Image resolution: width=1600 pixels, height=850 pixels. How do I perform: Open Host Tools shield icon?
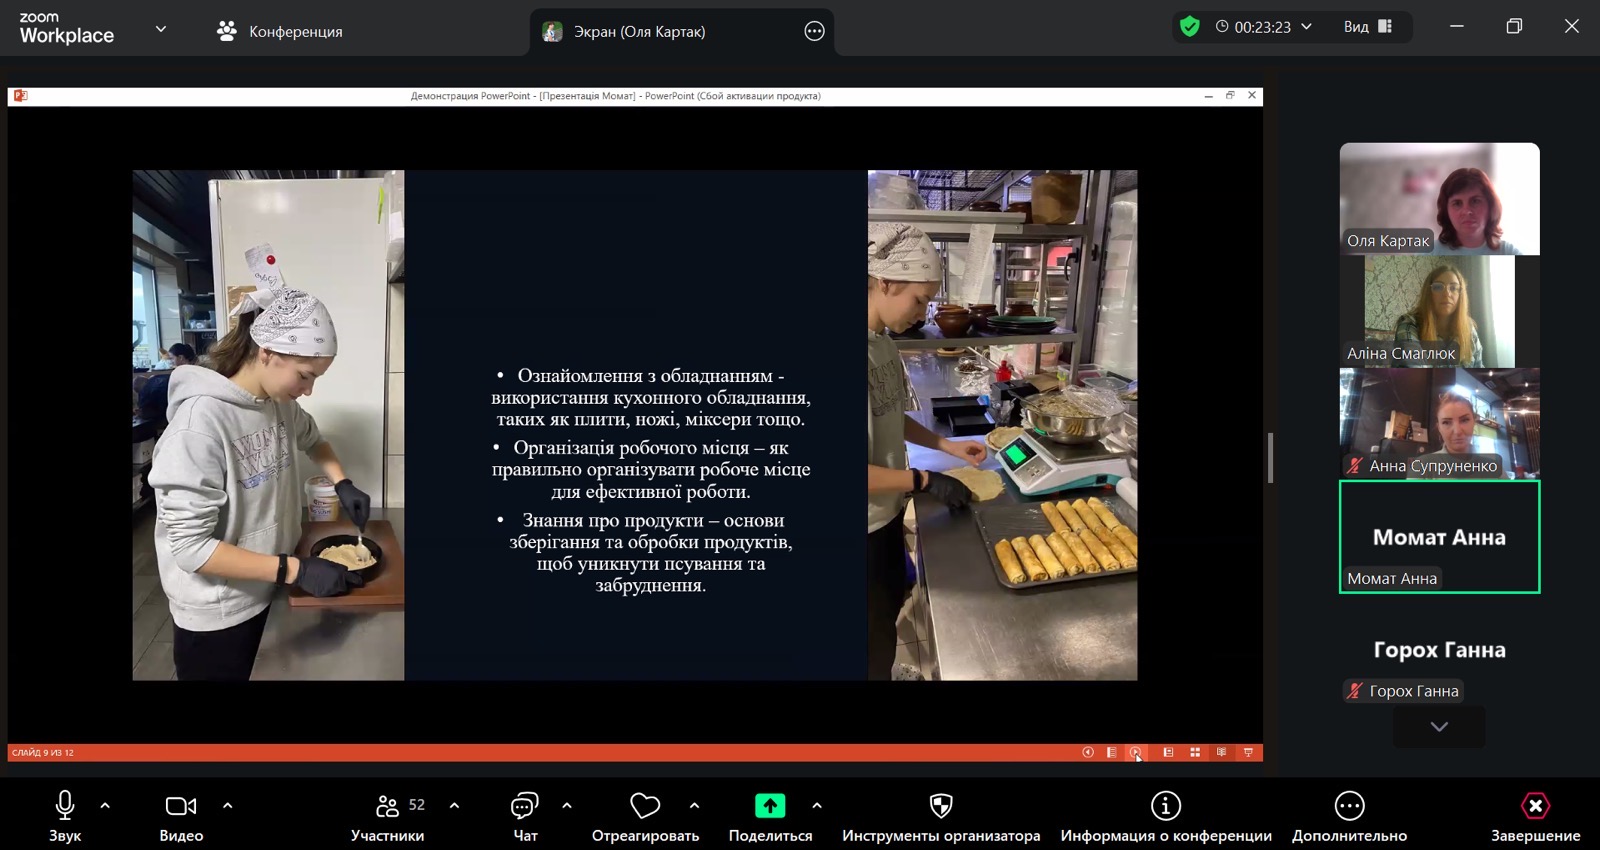click(x=941, y=806)
